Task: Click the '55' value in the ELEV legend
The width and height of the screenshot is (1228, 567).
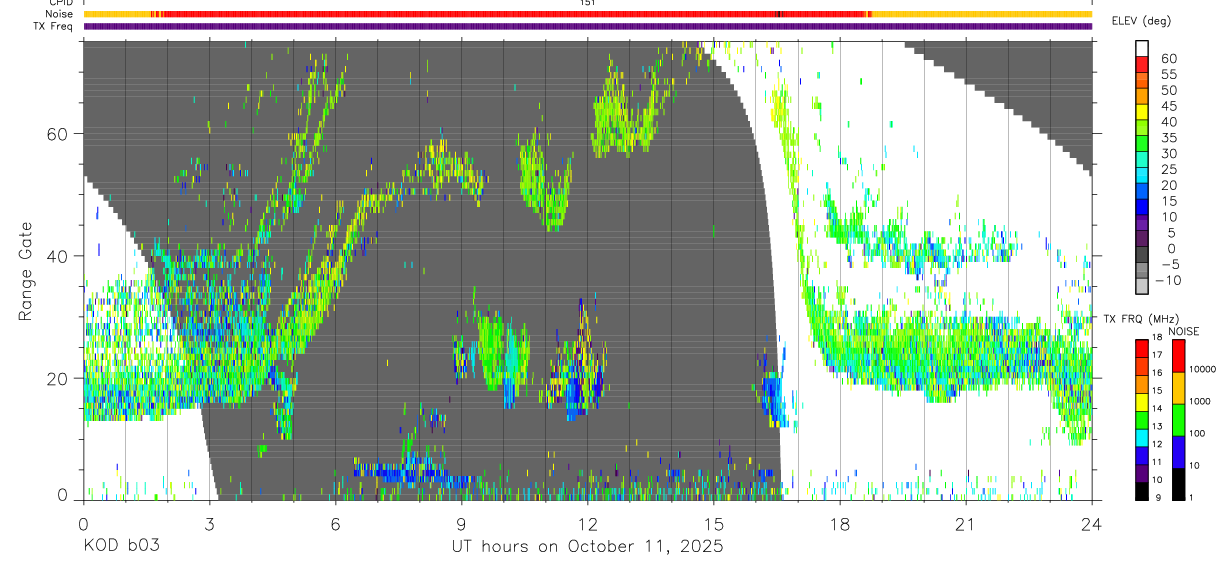Action: pos(1169,74)
